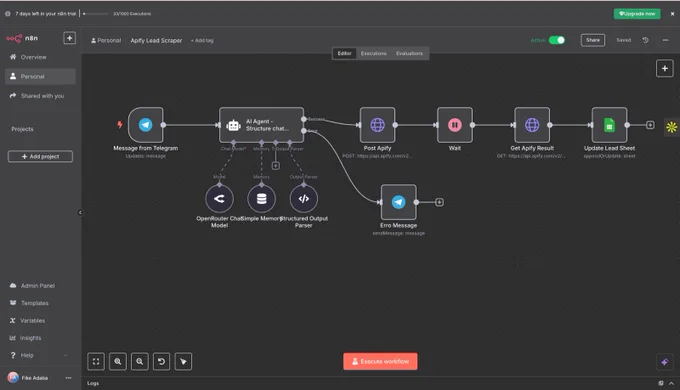The height and width of the screenshot is (390, 680).
Task: Open the Admin Panel
Action: pyautogui.click(x=40, y=286)
